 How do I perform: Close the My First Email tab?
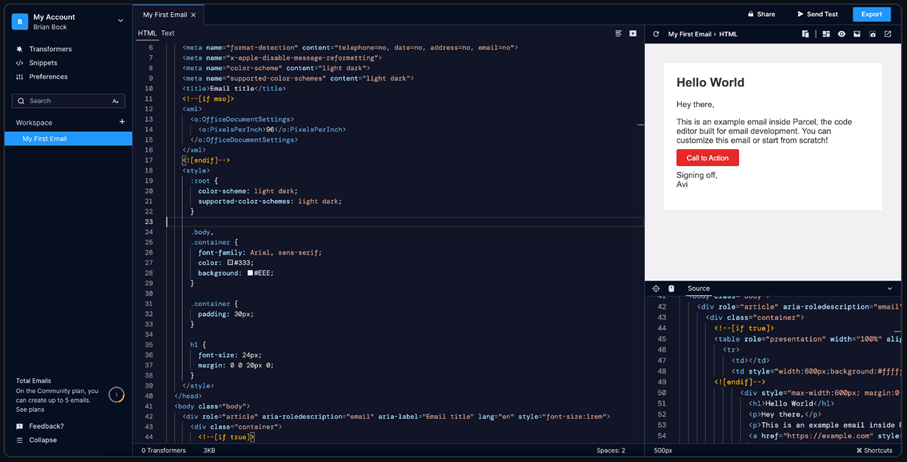194,15
